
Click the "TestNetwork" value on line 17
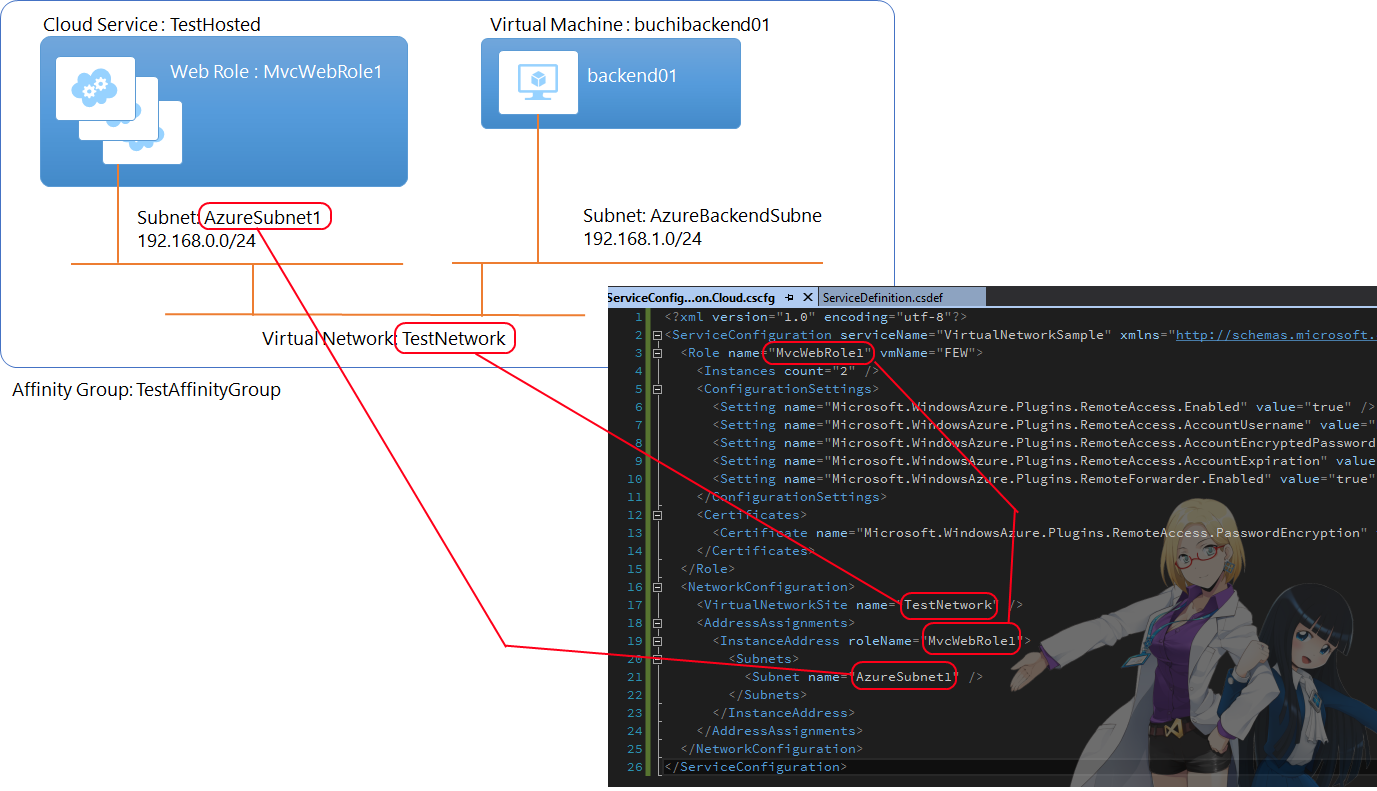[x=947, y=605]
